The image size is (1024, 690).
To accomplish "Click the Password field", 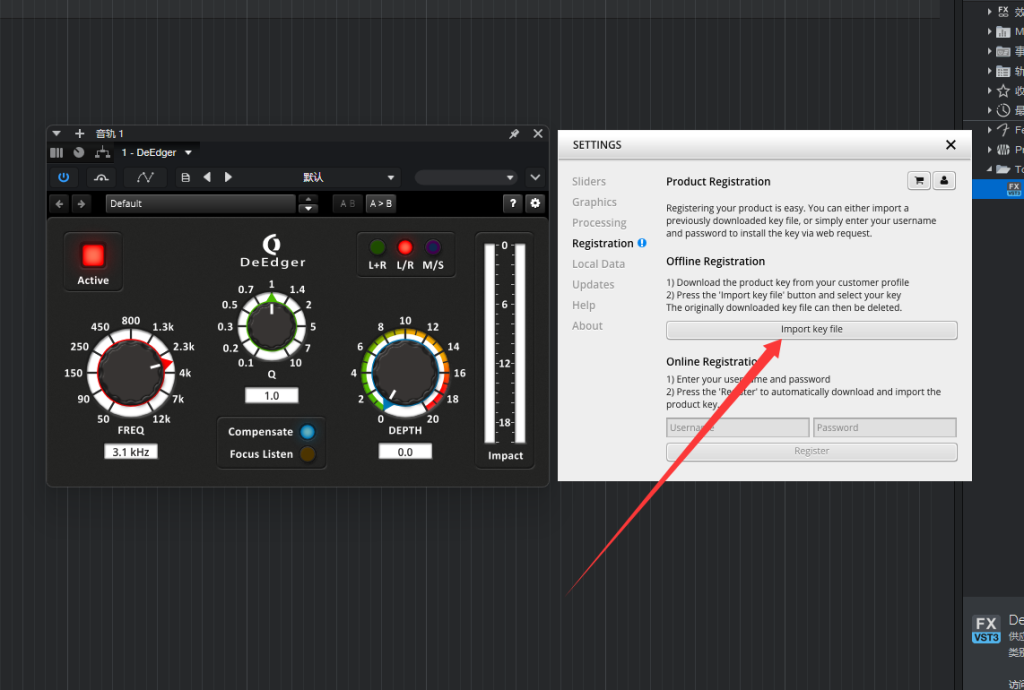I will [884, 428].
